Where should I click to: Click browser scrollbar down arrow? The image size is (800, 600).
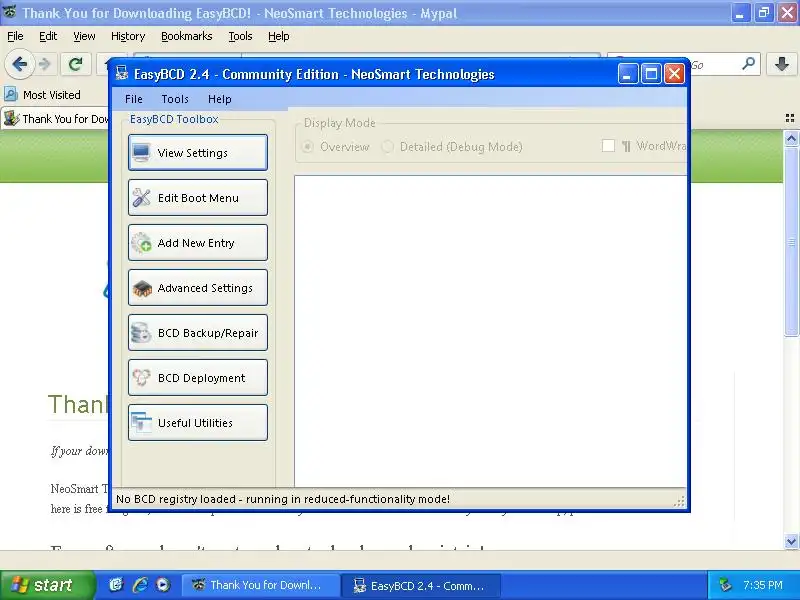click(x=791, y=541)
